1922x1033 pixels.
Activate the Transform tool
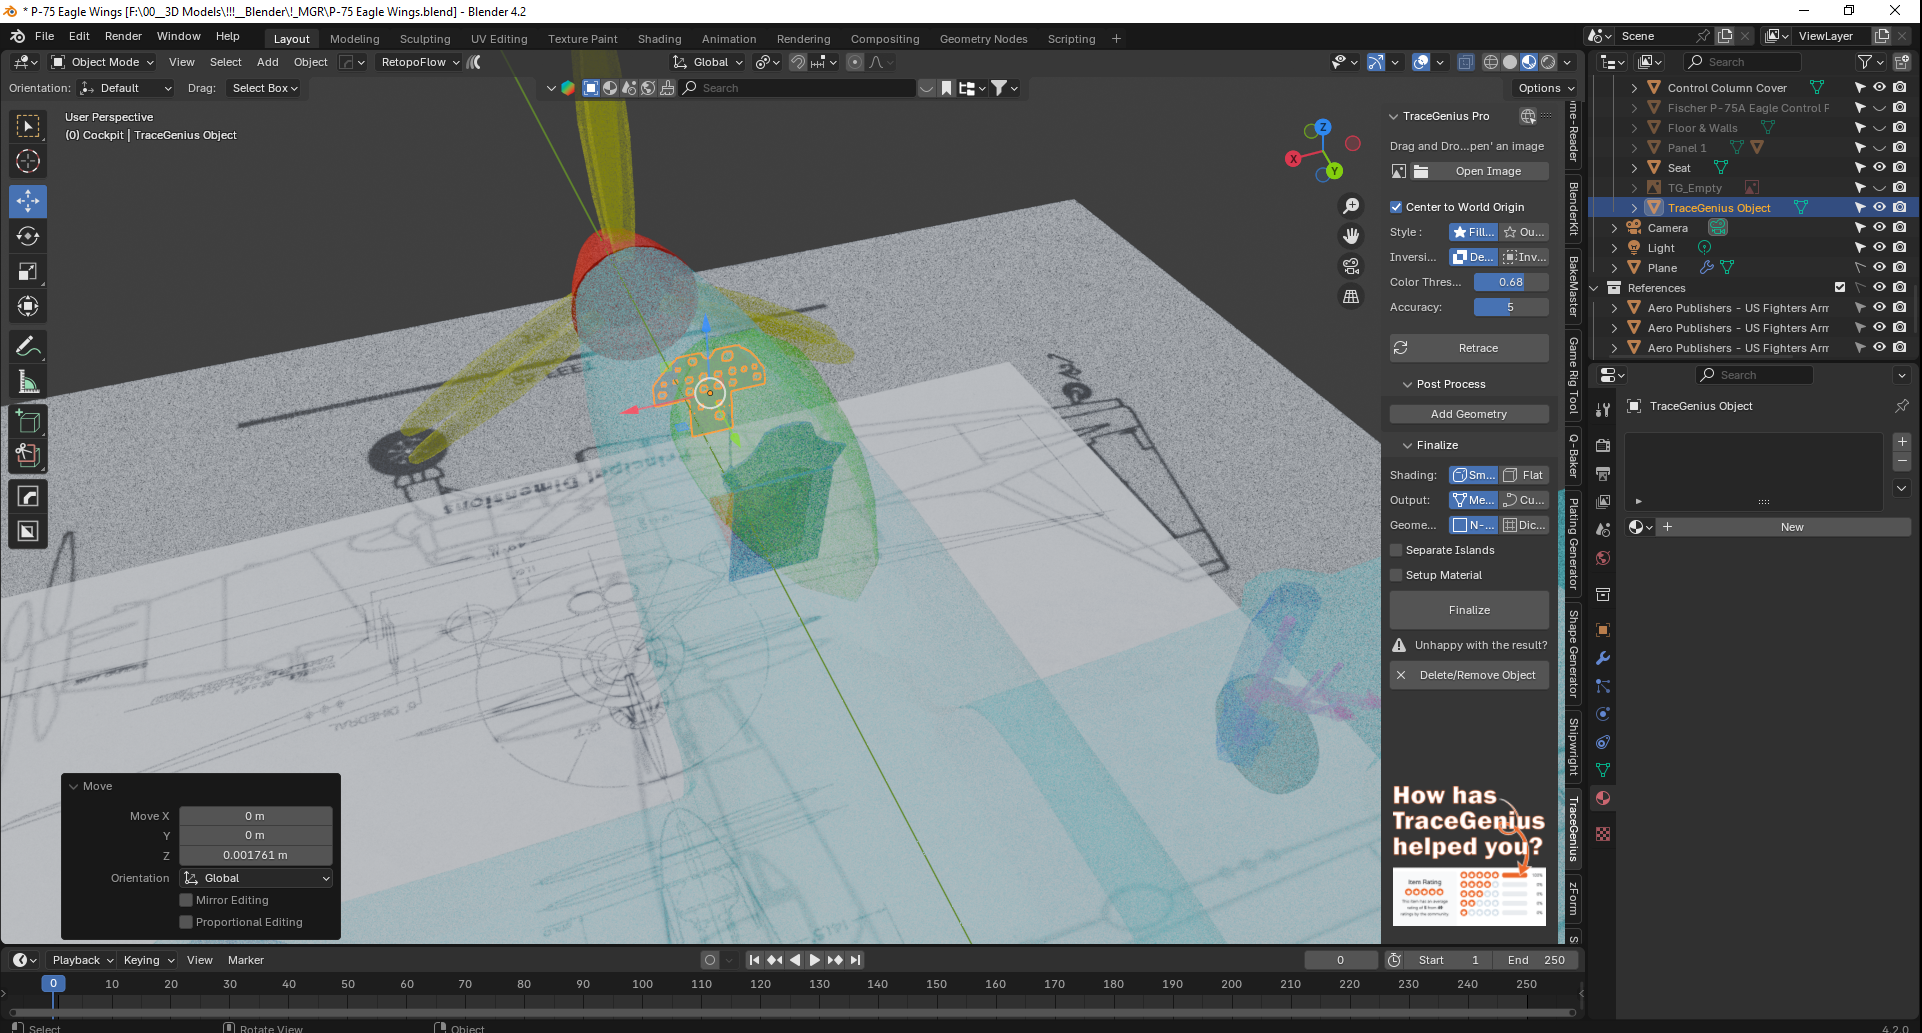[28, 306]
